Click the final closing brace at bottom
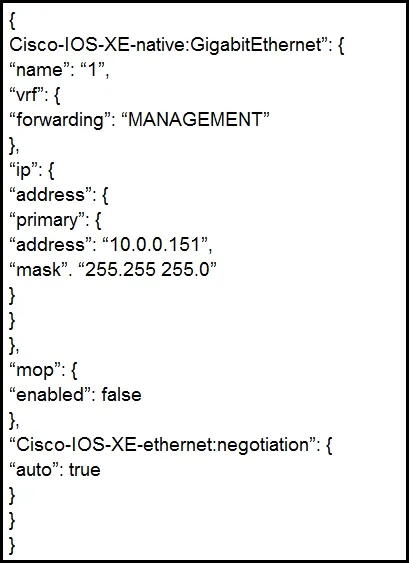 pyautogui.click(x=12, y=545)
